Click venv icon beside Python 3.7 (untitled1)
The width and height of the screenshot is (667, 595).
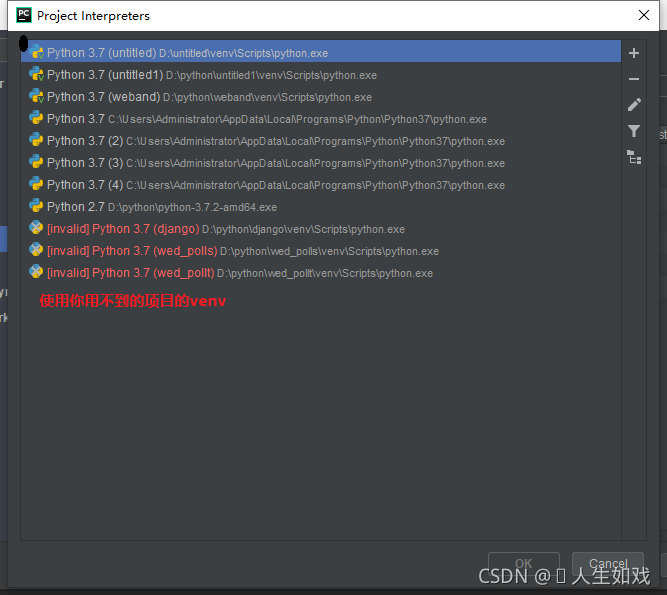pyautogui.click(x=36, y=74)
